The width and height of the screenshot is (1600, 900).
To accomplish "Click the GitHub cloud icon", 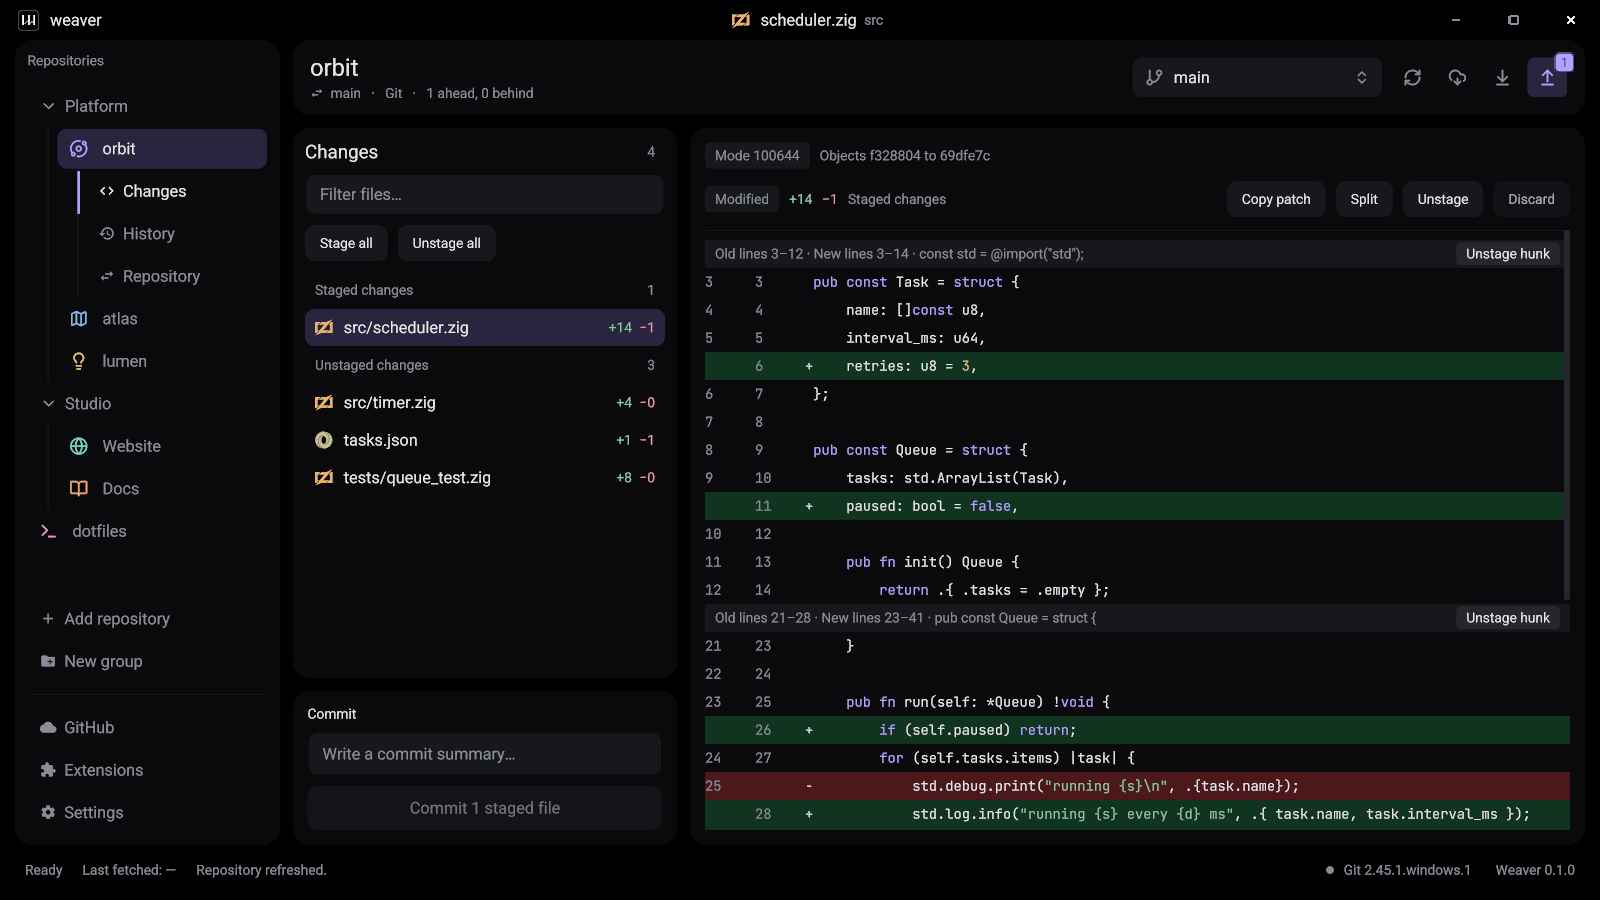I will tap(48, 728).
